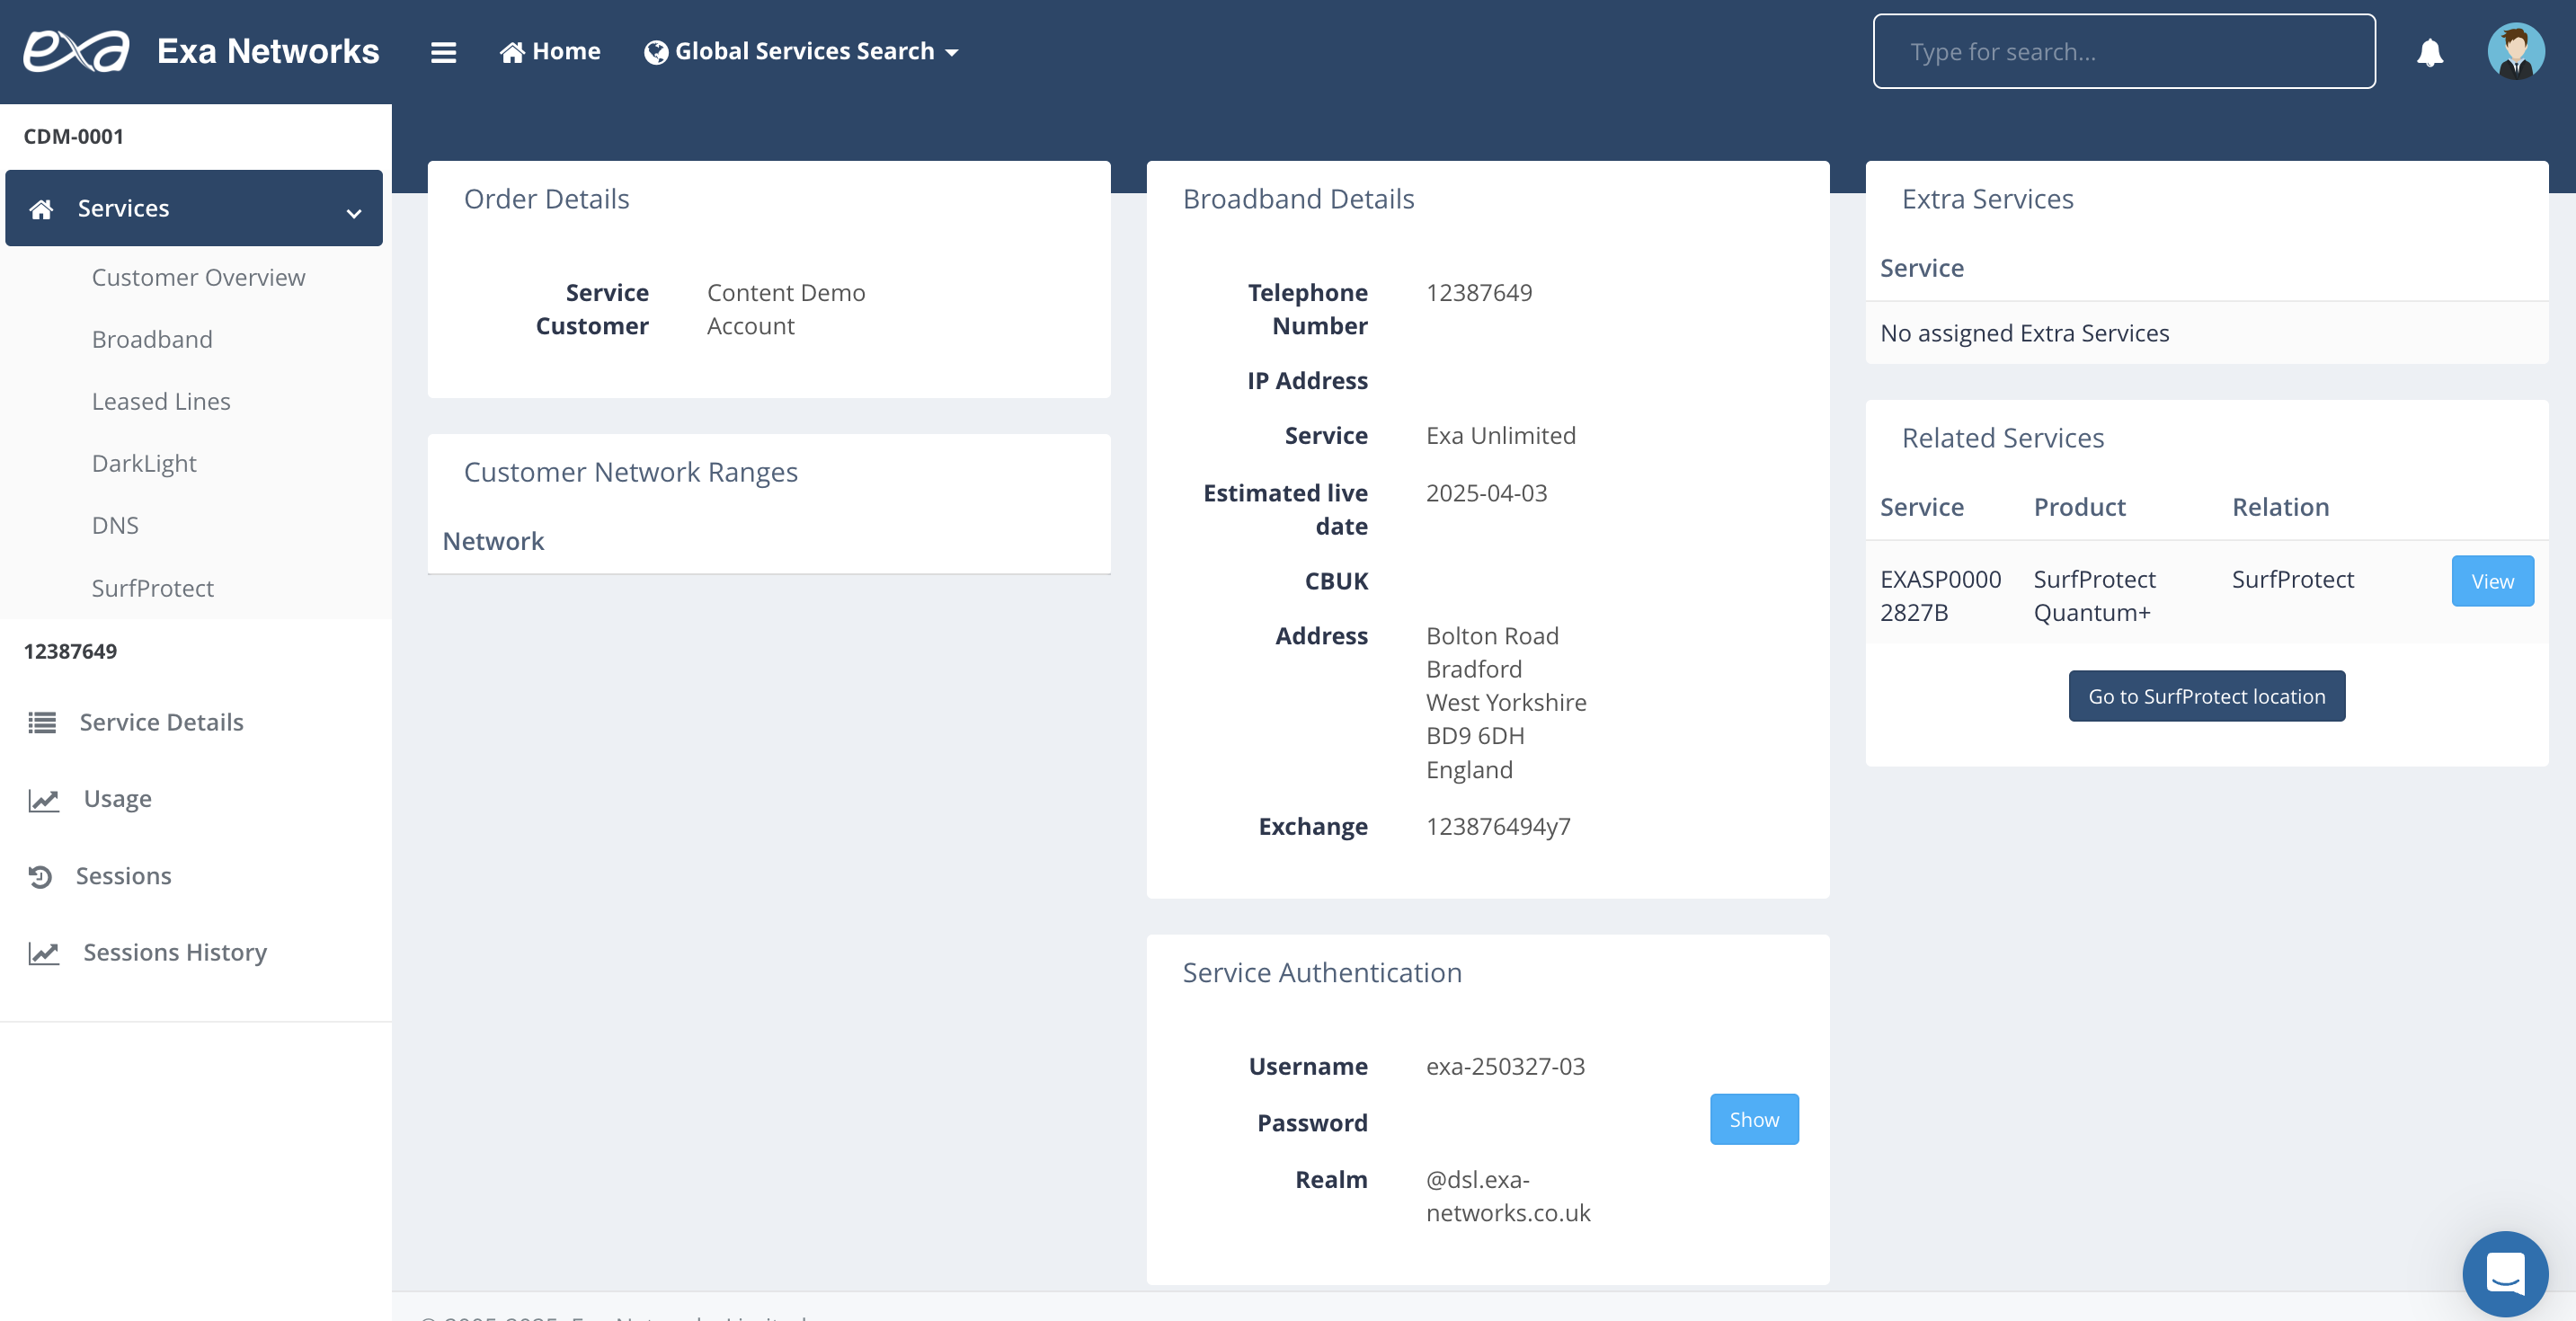
Task: Click the Sessions history clock icon
Action: tap(40, 876)
